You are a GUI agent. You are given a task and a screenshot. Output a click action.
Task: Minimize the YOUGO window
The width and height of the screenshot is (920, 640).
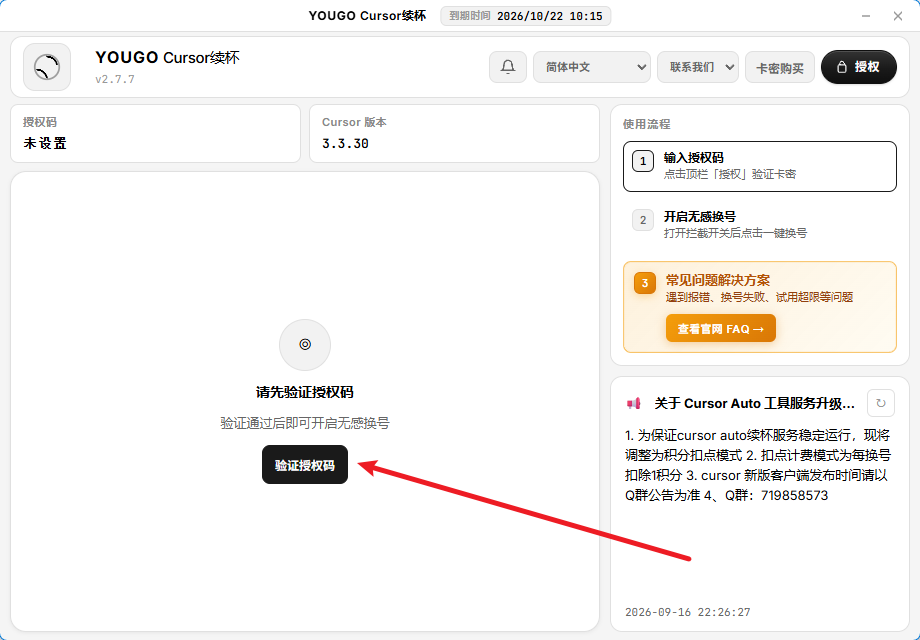865,16
